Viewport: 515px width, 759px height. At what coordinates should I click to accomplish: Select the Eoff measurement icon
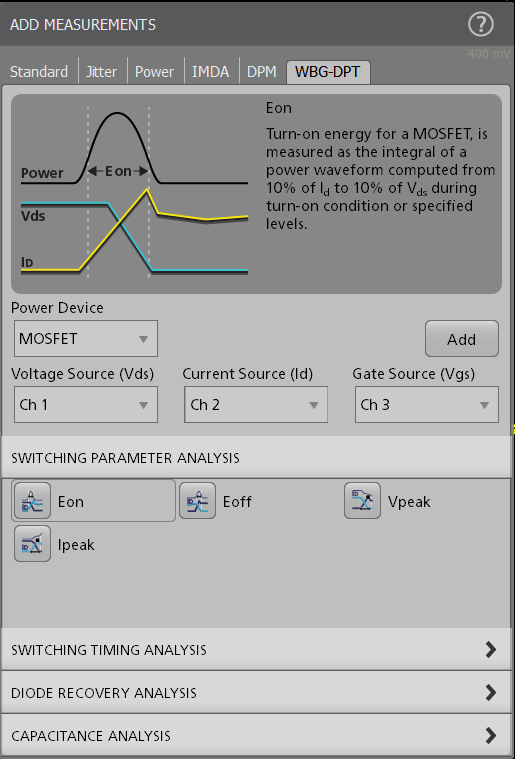[197, 501]
